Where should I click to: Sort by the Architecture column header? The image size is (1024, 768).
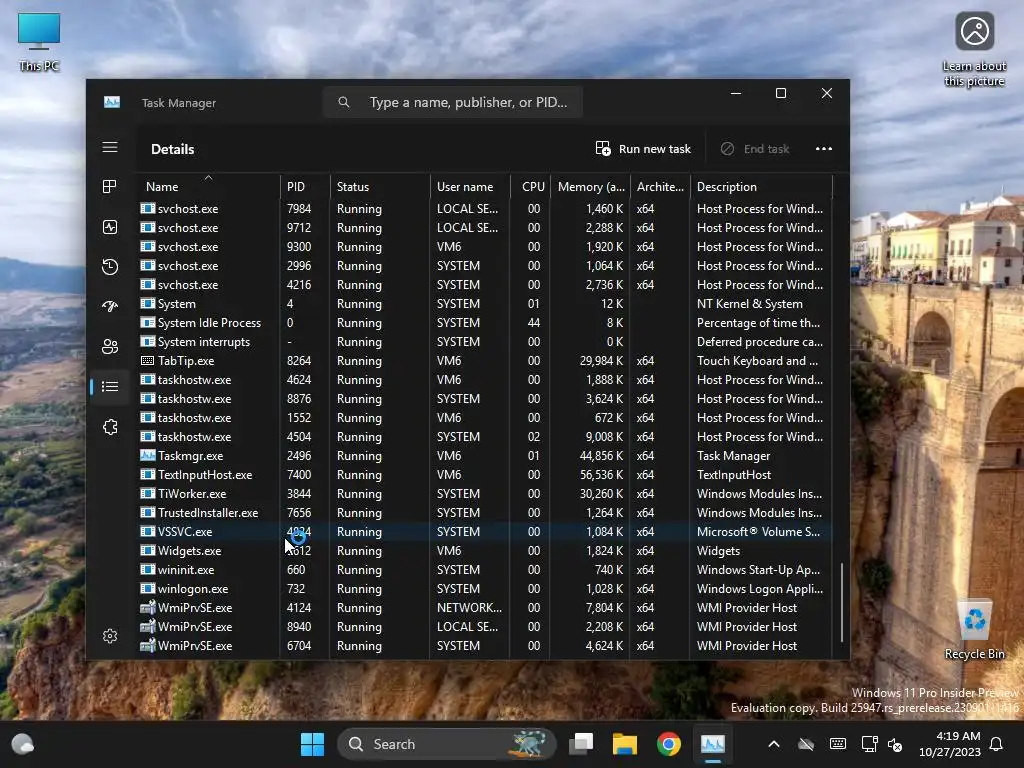[x=660, y=186]
